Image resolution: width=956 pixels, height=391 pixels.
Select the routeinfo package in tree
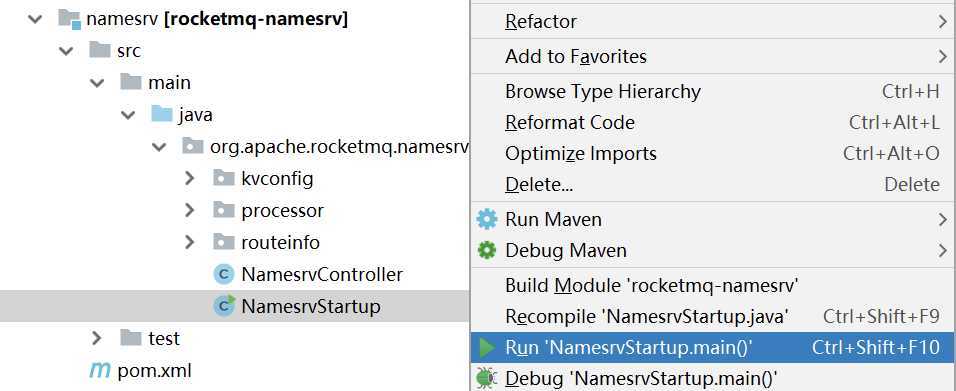(x=280, y=242)
